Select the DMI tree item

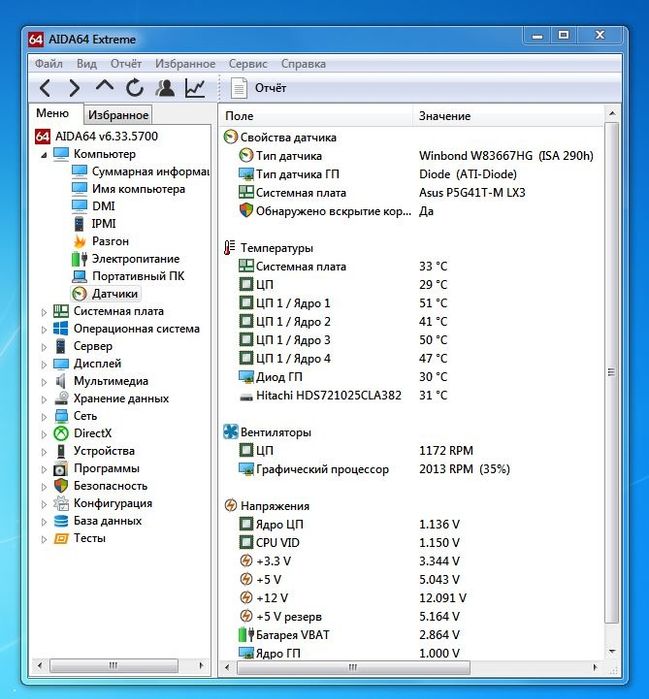(x=103, y=206)
